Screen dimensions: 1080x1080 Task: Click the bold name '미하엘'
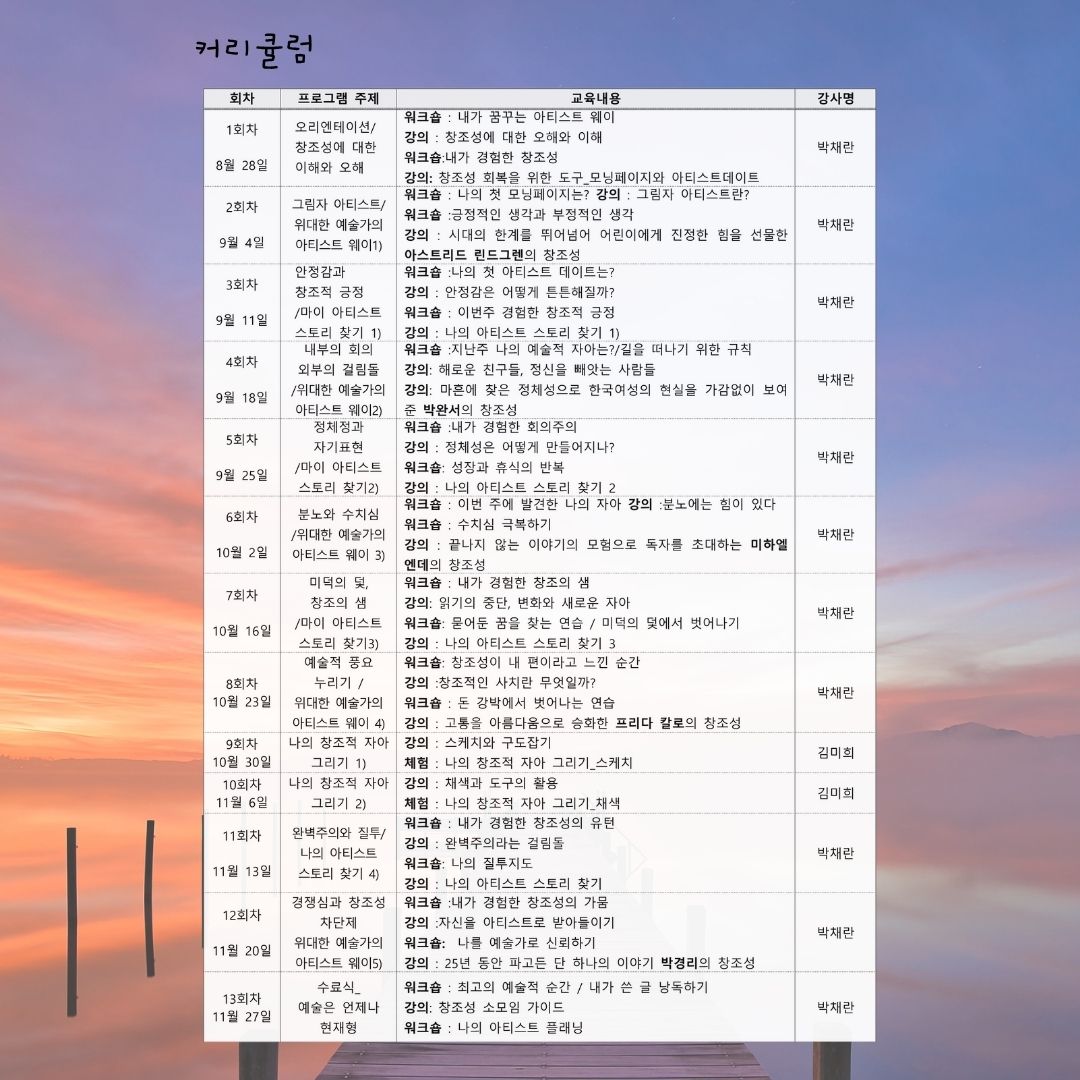pos(769,545)
